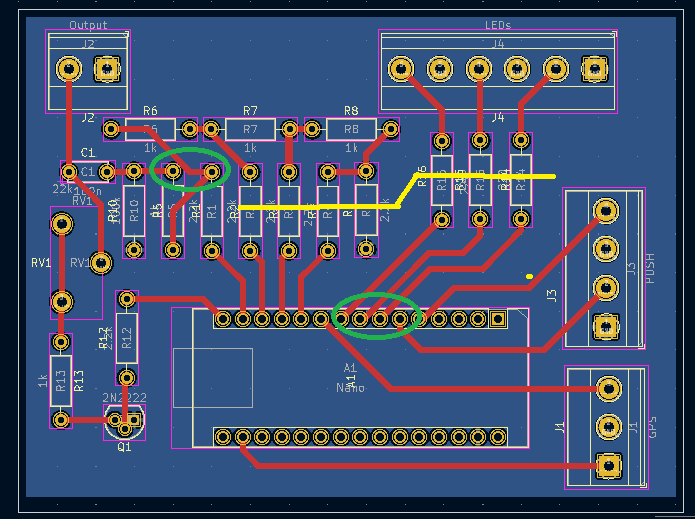Click the 'GPS' silkscreen label
This screenshot has height=519, width=695.
point(652,427)
